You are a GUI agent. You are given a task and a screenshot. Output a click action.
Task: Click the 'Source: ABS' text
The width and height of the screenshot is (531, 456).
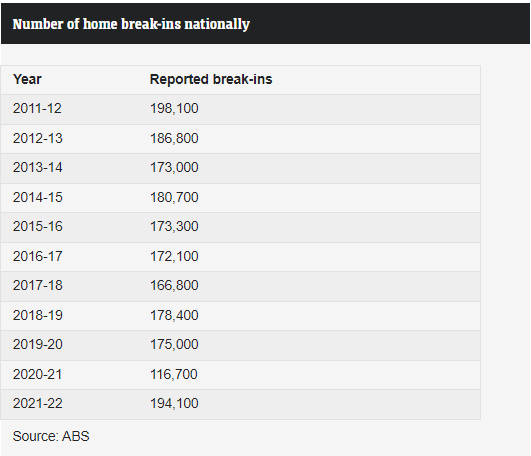click(x=51, y=436)
